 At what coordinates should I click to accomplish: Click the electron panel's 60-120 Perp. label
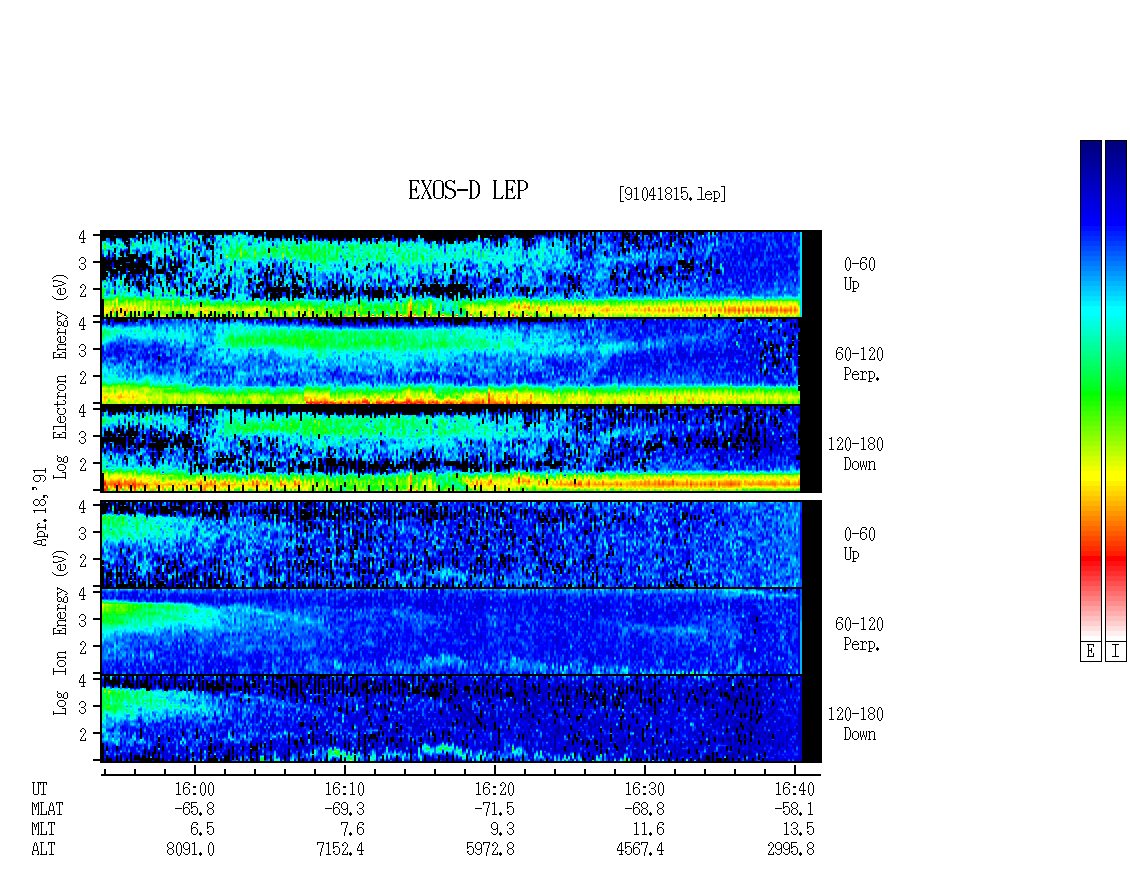[859, 364]
